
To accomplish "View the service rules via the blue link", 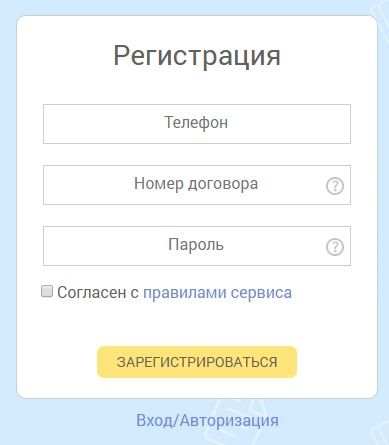I will (217, 293).
